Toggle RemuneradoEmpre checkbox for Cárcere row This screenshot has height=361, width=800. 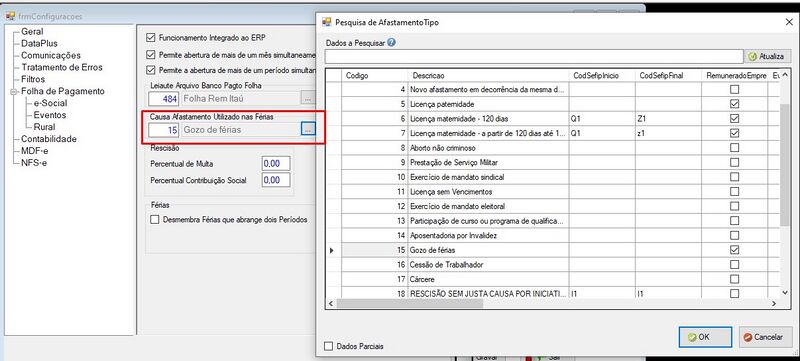734,279
